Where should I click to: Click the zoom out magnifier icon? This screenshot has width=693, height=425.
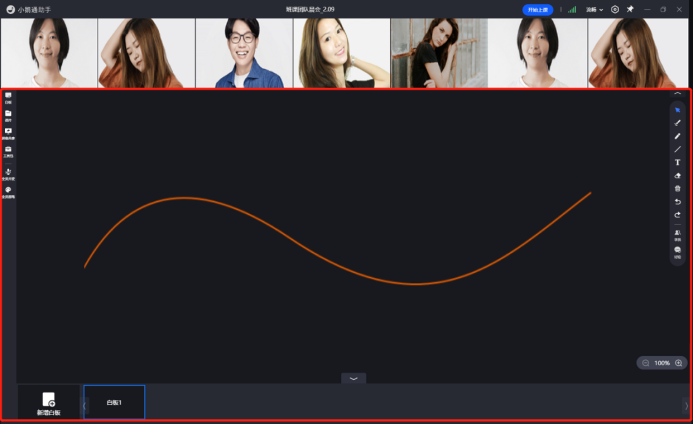coord(646,363)
